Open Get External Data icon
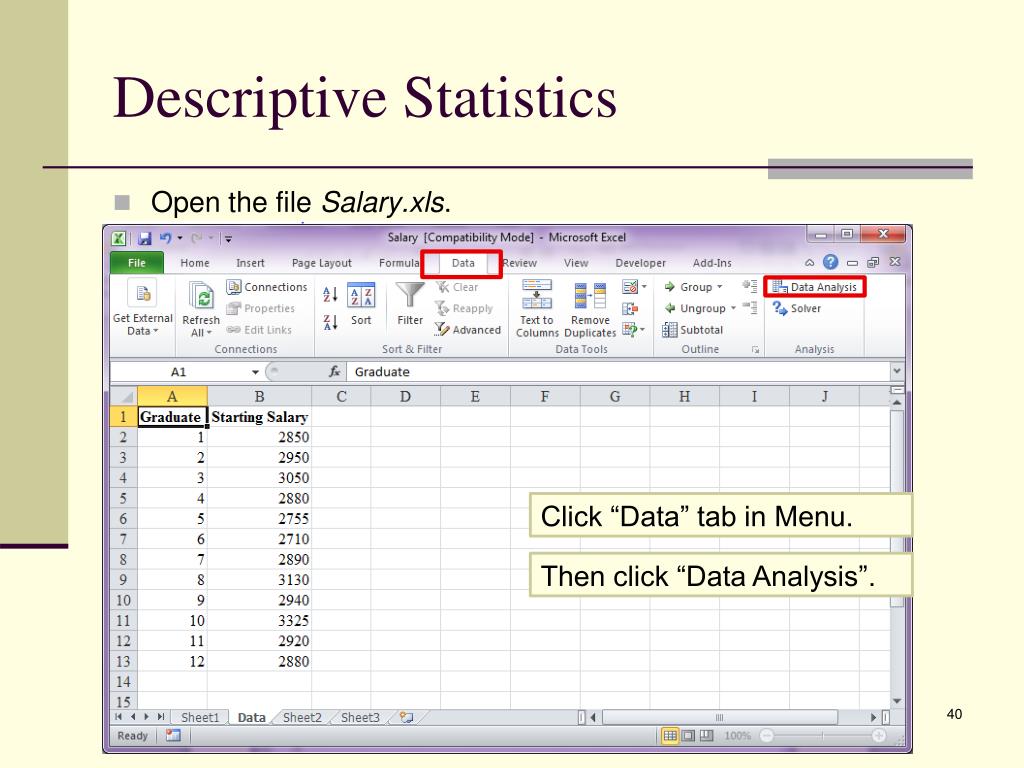1024x768 pixels. [143, 295]
